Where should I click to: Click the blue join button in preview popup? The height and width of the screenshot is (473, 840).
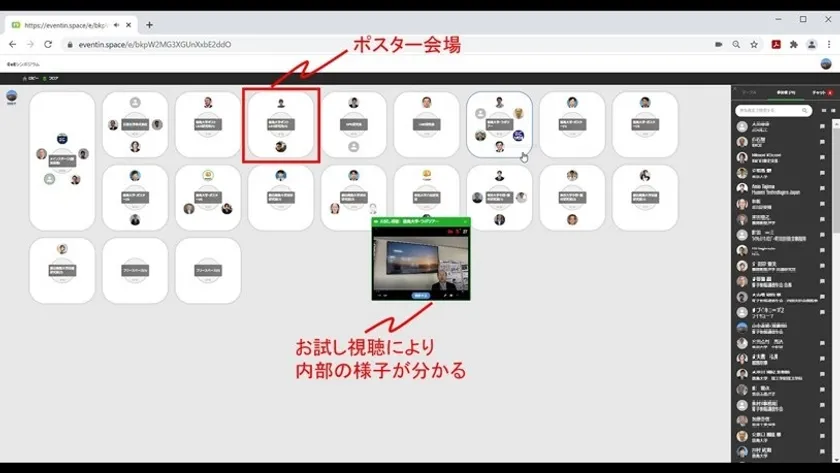pyautogui.click(x=421, y=295)
